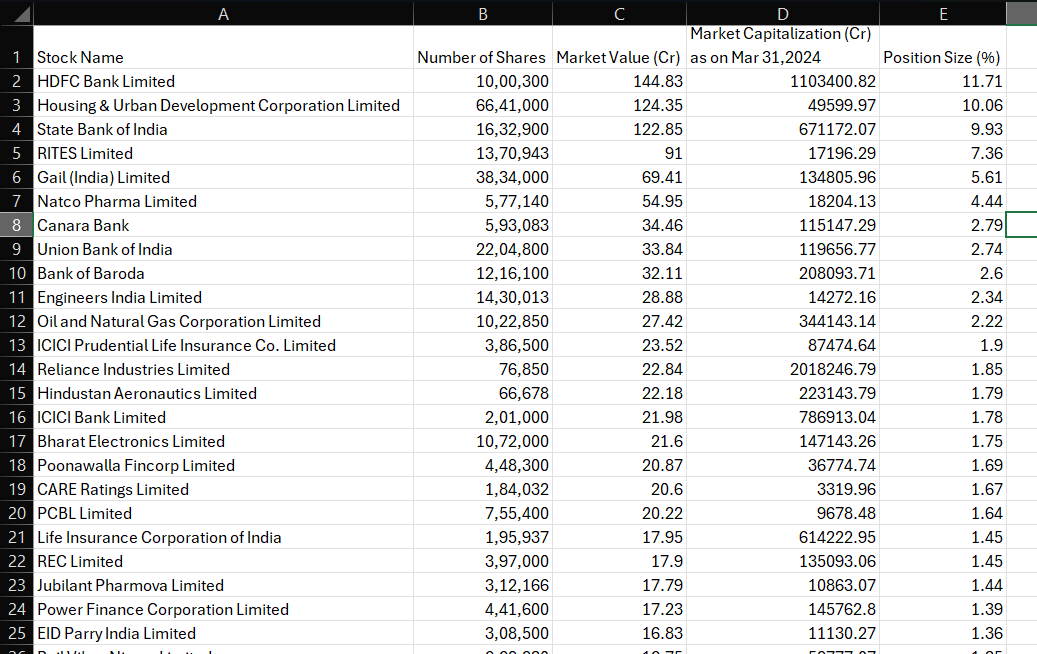The image size is (1037, 654).
Task: Select row 20 header
Action: coord(16,513)
